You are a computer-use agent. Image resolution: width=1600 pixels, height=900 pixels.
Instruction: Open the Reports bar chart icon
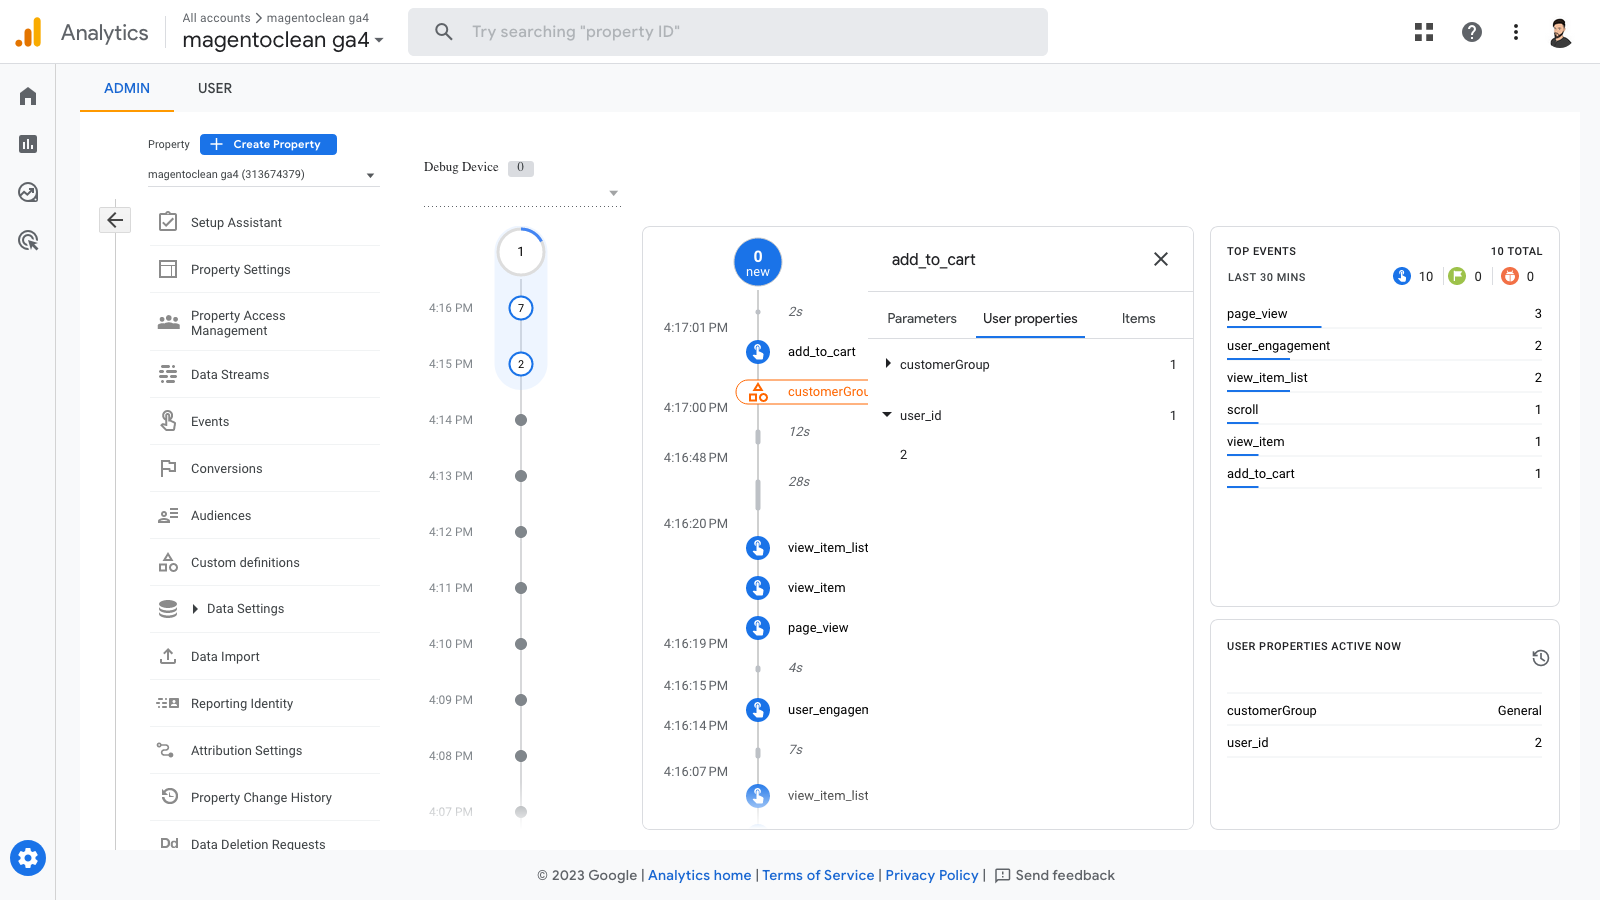tap(28, 144)
